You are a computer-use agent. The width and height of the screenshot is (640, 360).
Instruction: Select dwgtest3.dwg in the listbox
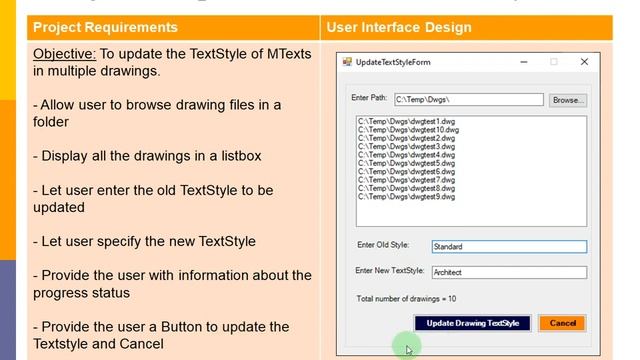click(406, 147)
